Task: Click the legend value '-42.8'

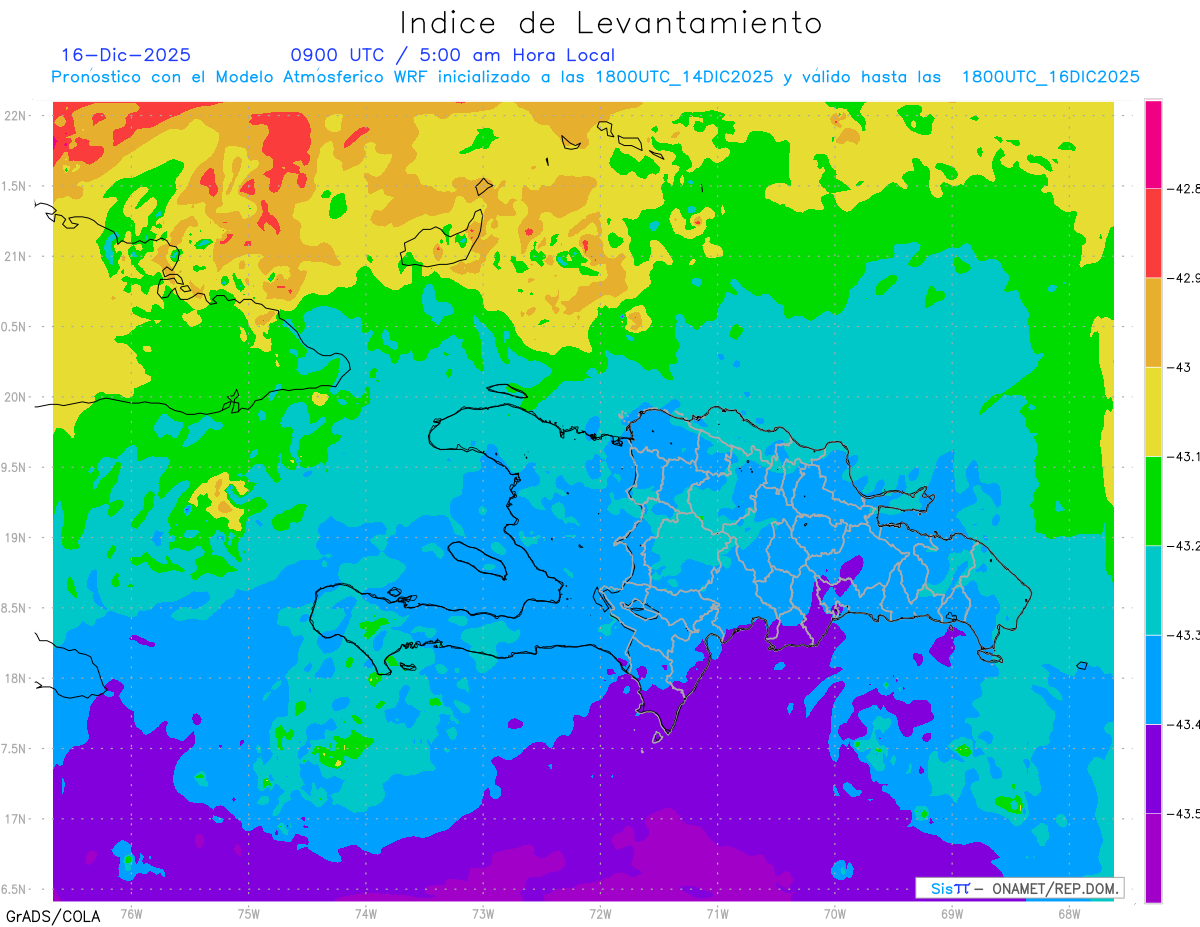Action: coord(1182,188)
